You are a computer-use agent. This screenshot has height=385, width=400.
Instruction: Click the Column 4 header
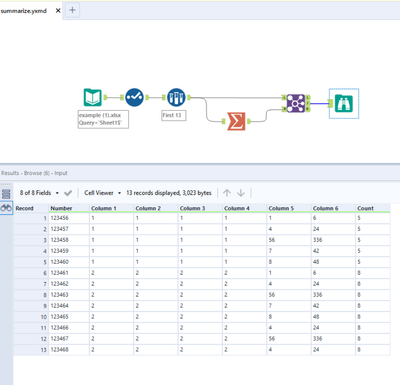tap(244, 208)
